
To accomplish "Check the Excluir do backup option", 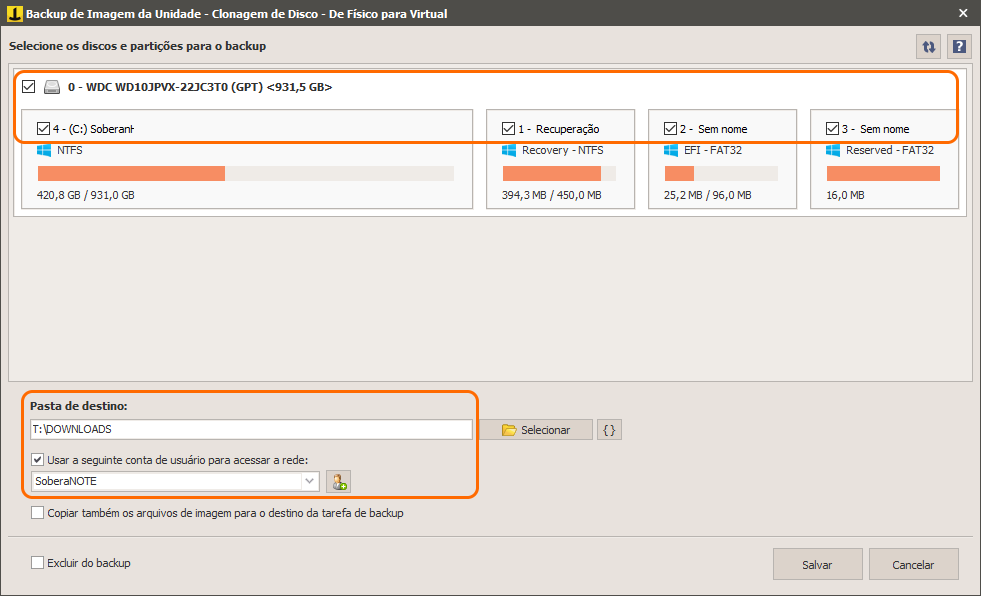I will (x=38, y=563).
